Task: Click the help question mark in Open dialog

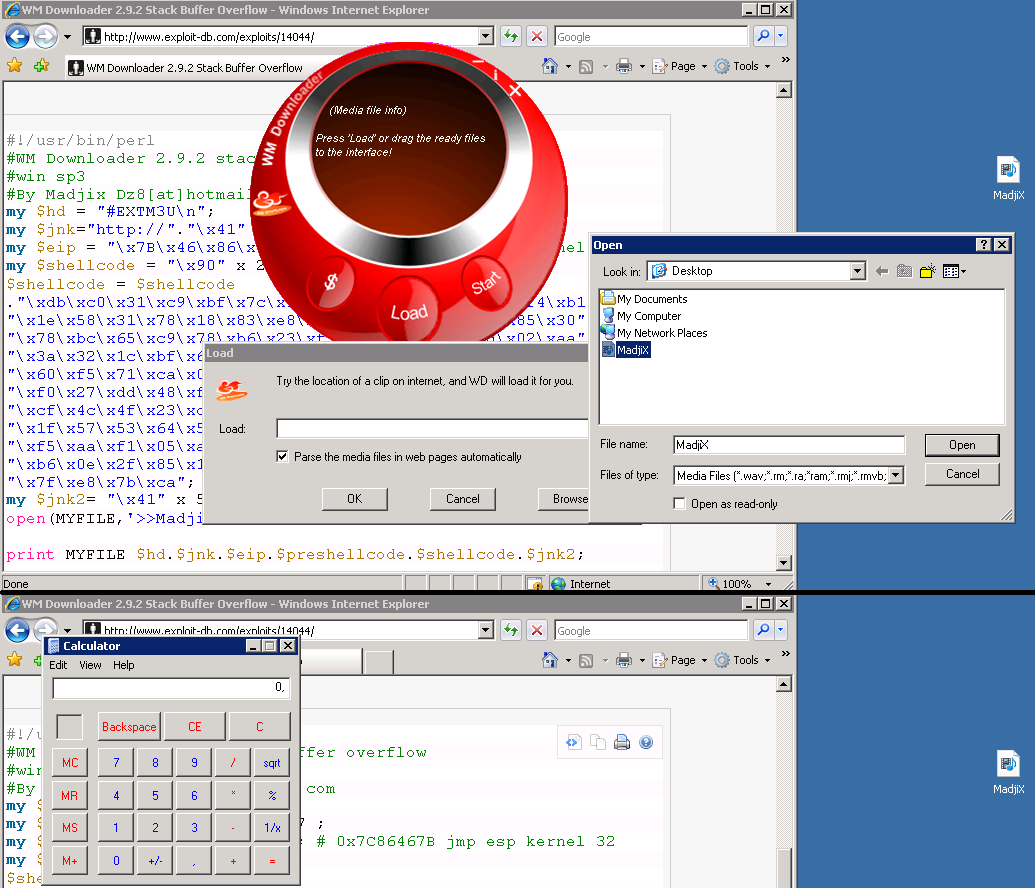Action: [x=984, y=245]
